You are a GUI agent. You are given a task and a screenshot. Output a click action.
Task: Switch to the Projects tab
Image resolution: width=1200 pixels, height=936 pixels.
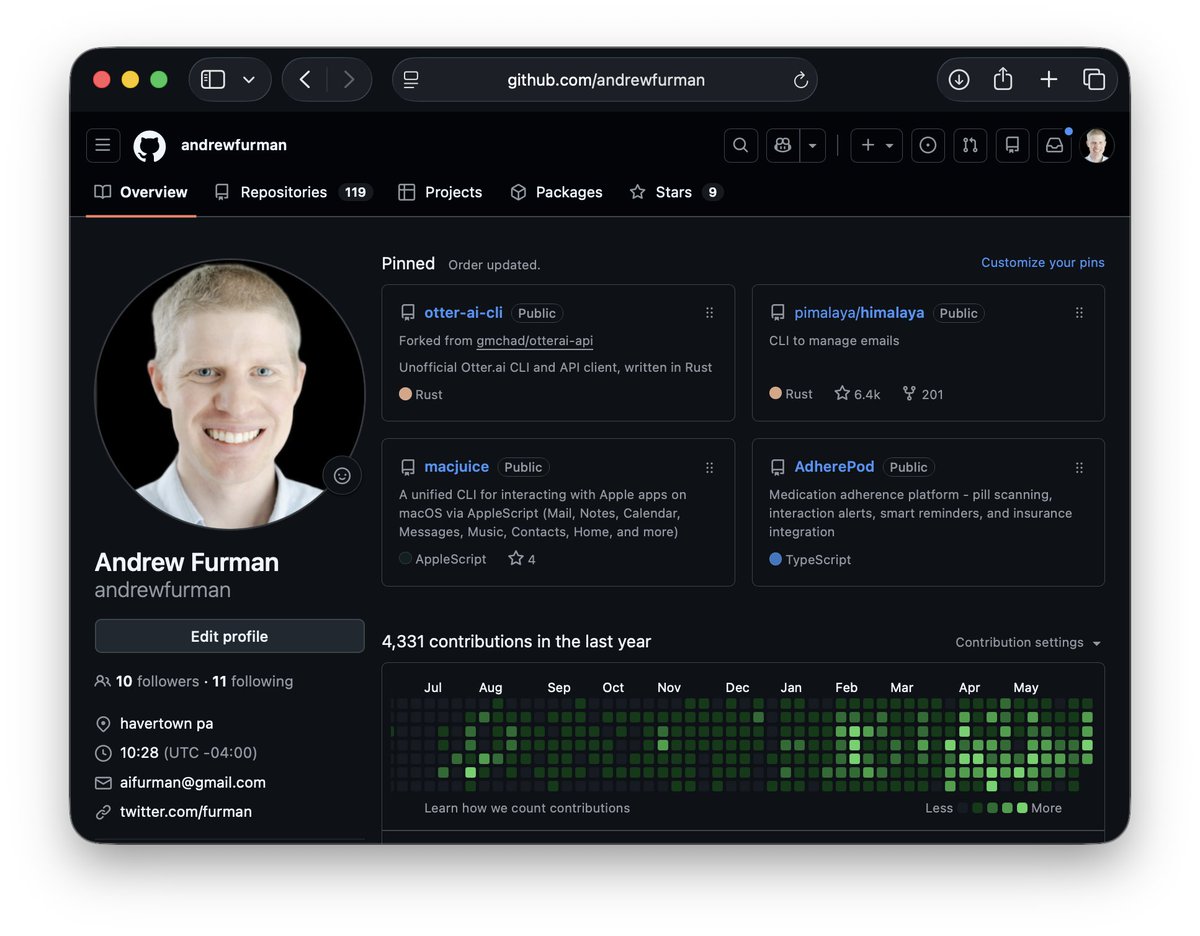pos(440,192)
